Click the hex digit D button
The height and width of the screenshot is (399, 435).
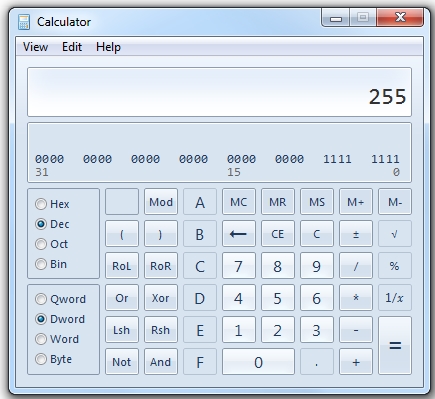point(200,298)
